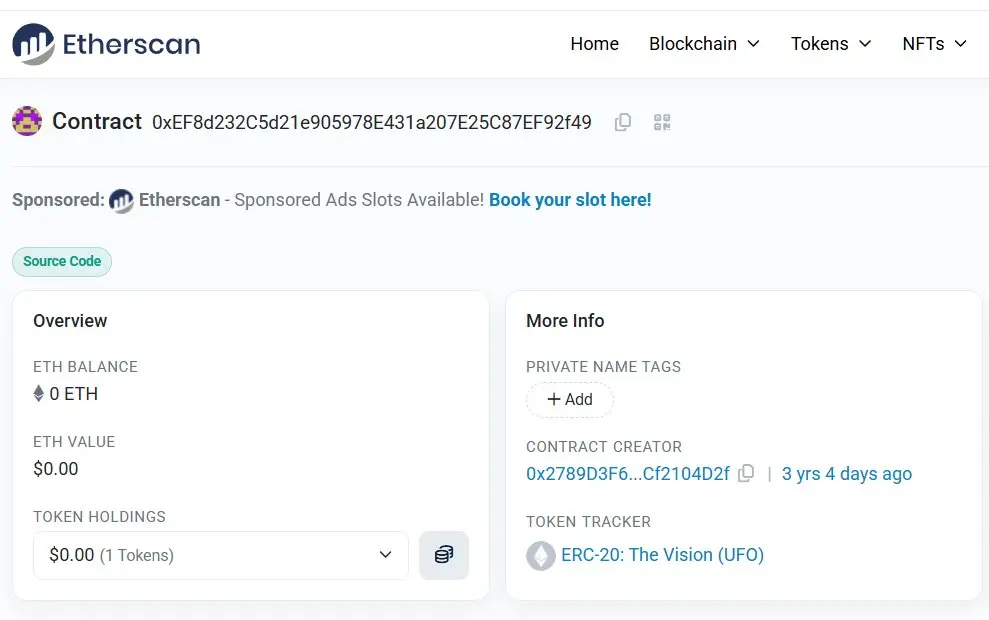Open the NFTs dropdown menu
Viewport: 989px width, 620px height.
pyautogui.click(x=934, y=44)
